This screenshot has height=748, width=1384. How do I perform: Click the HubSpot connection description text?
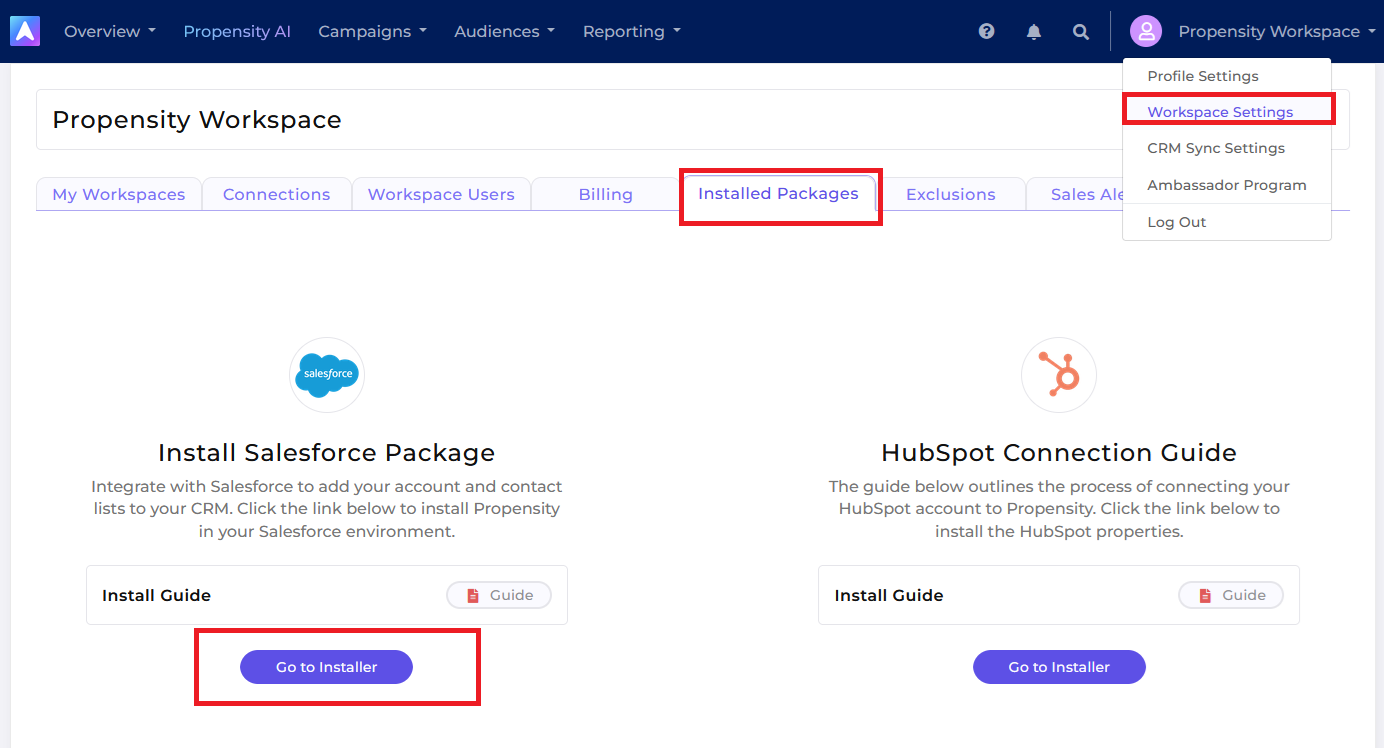(x=1059, y=509)
